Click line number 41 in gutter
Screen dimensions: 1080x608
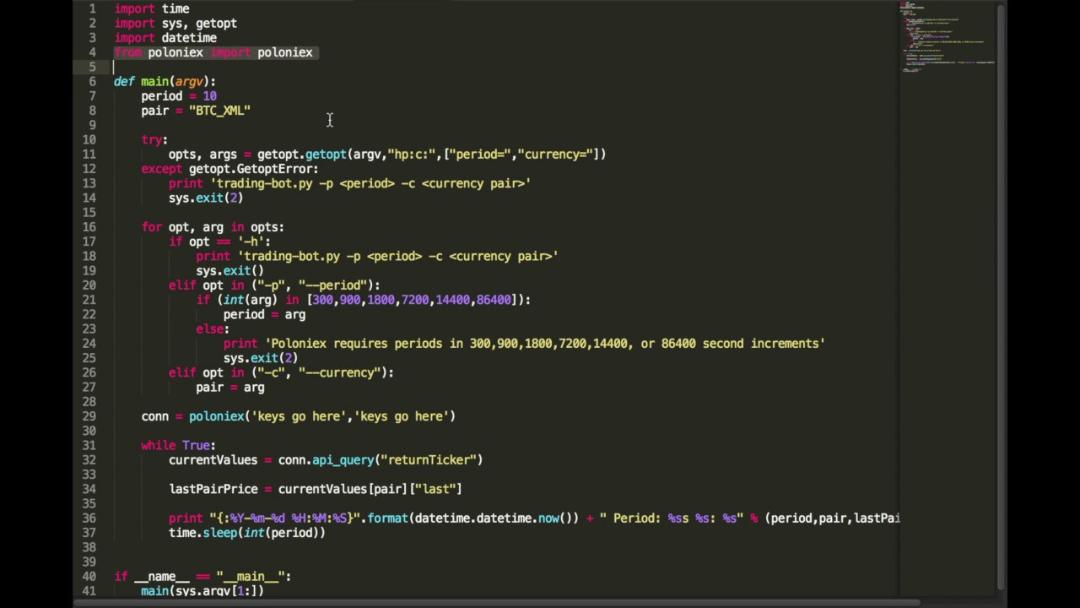point(90,590)
